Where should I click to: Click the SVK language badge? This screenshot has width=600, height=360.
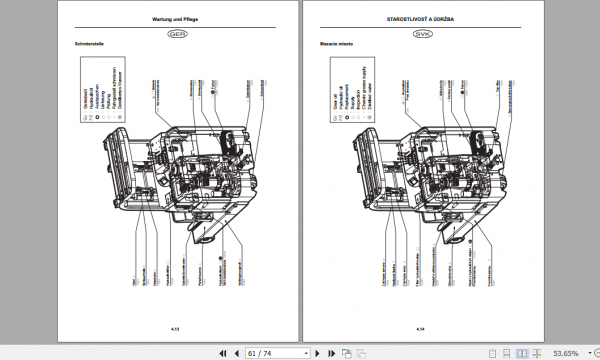pos(422,34)
